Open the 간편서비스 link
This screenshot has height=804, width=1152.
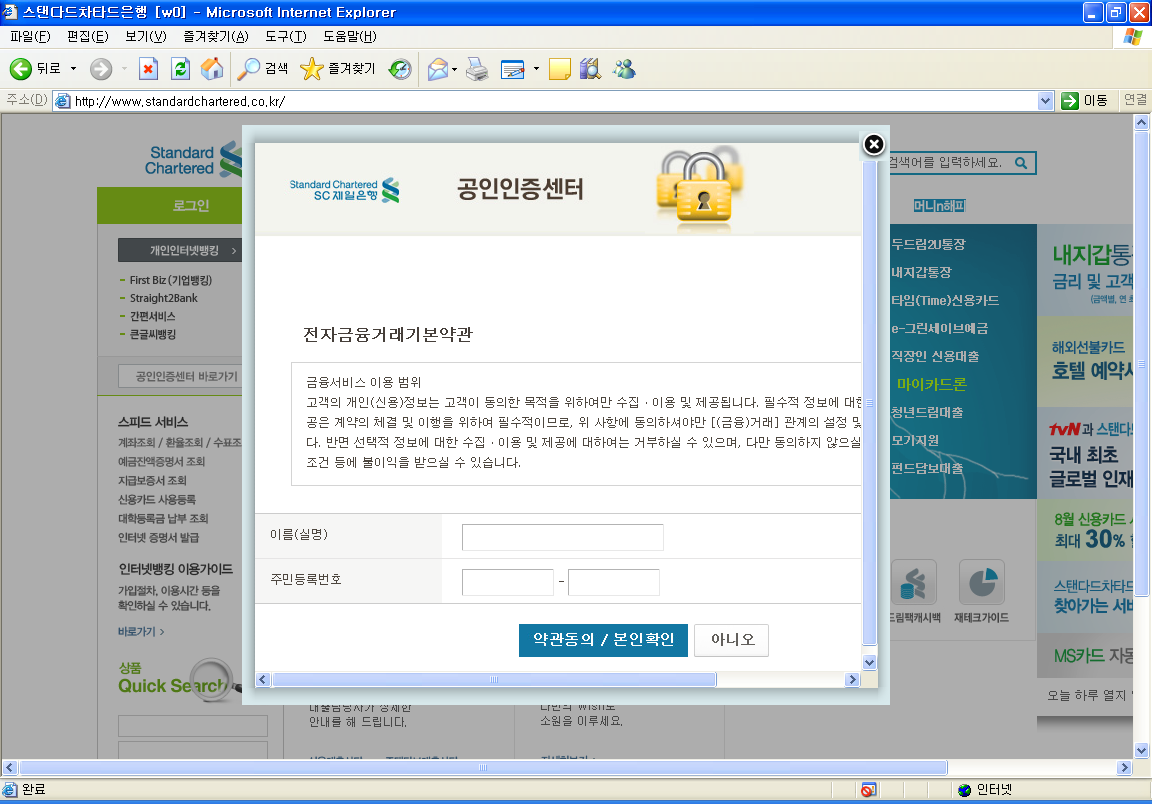coord(152,316)
